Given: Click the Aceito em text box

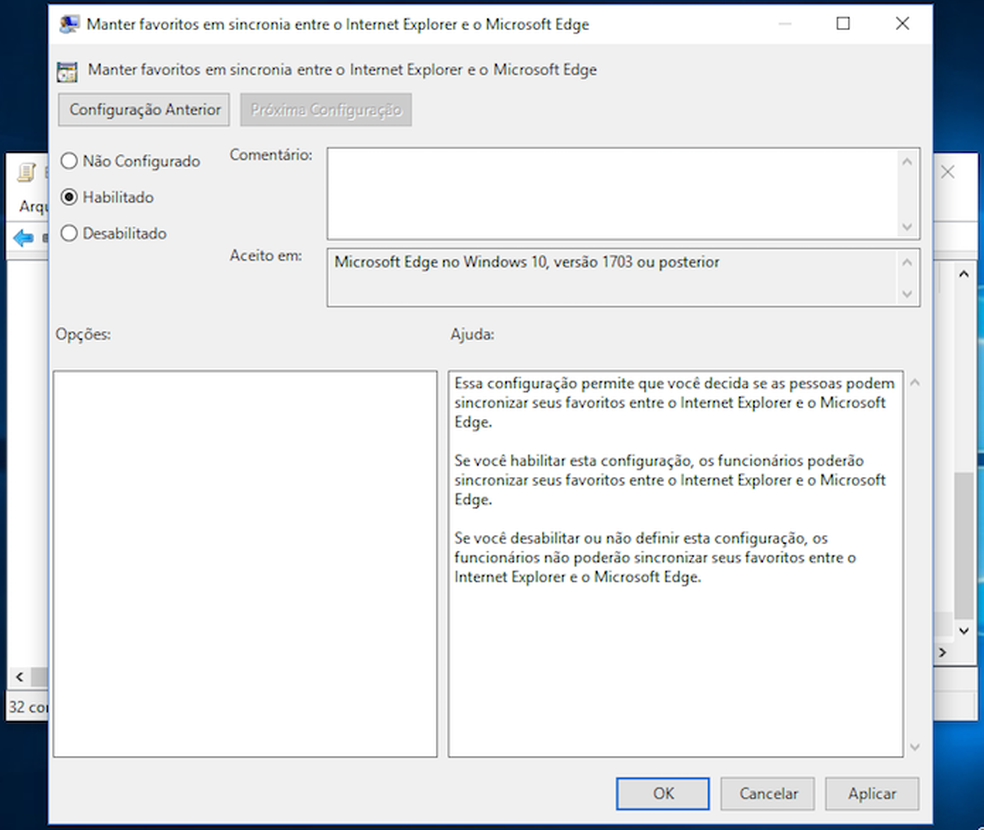Looking at the screenshot, I should (x=613, y=277).
